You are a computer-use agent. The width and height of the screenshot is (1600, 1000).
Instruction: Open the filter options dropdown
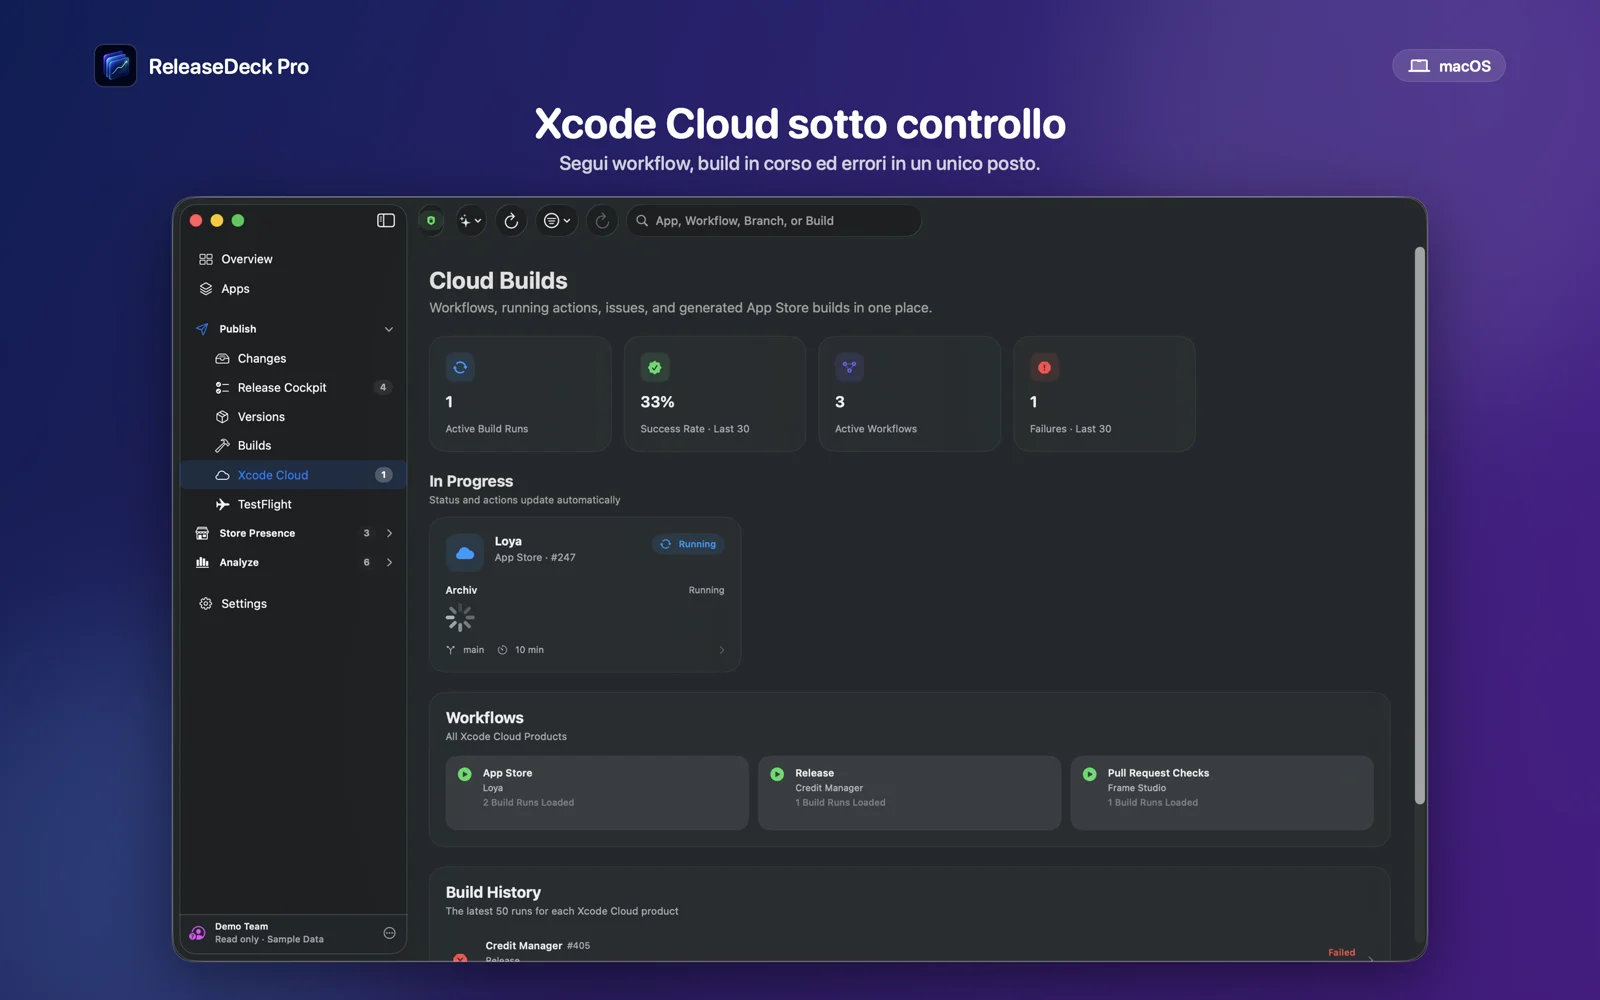557,220
